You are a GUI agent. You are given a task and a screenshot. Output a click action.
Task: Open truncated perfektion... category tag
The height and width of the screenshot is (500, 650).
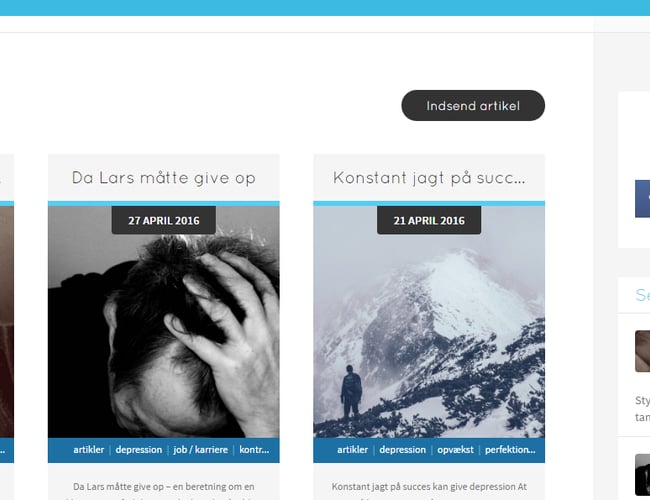coord(510,450)
